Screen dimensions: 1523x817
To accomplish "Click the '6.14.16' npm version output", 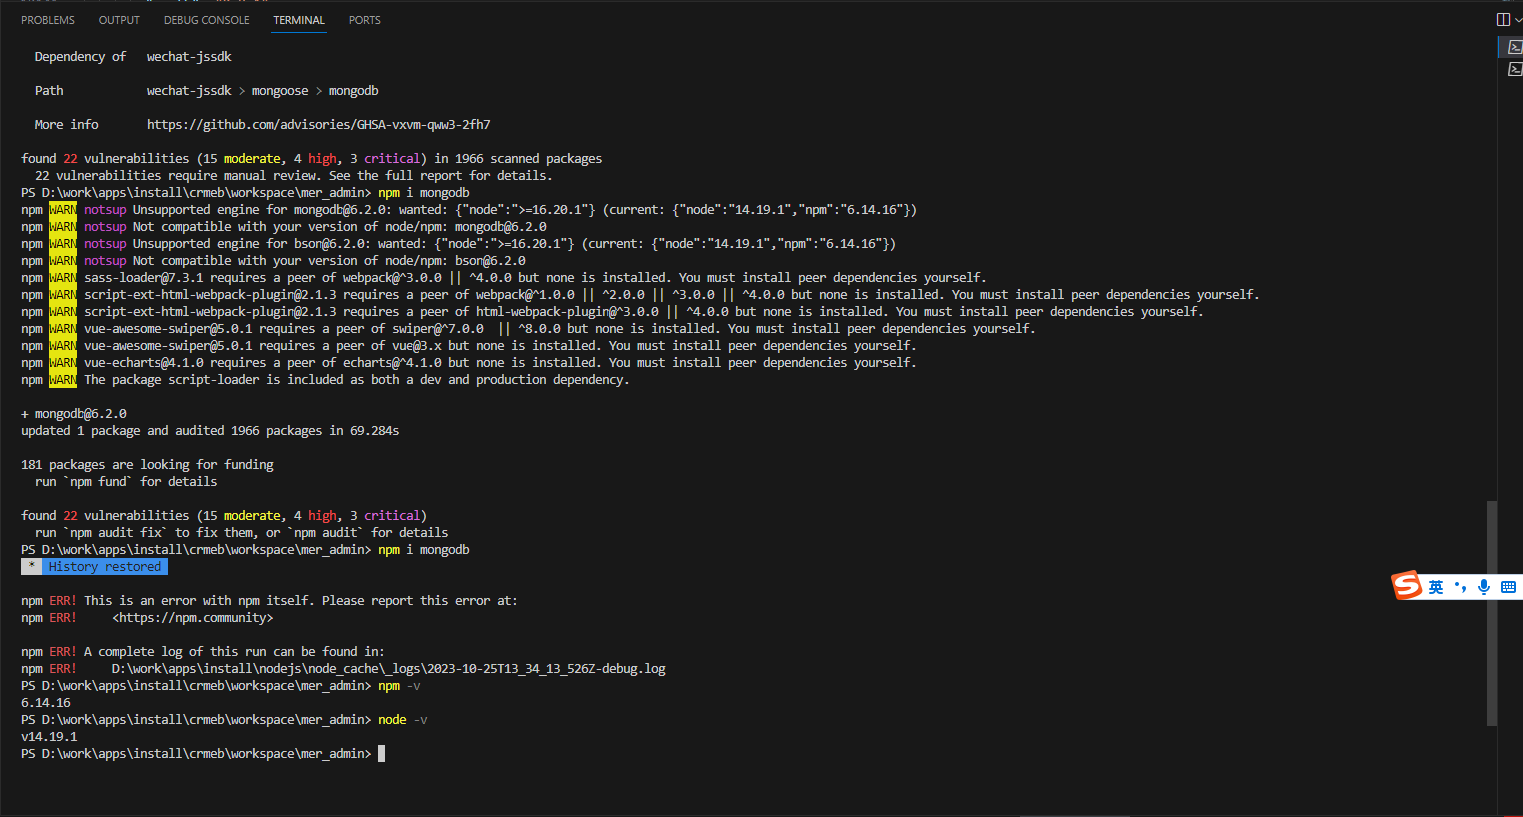I will tap(46, 703).
